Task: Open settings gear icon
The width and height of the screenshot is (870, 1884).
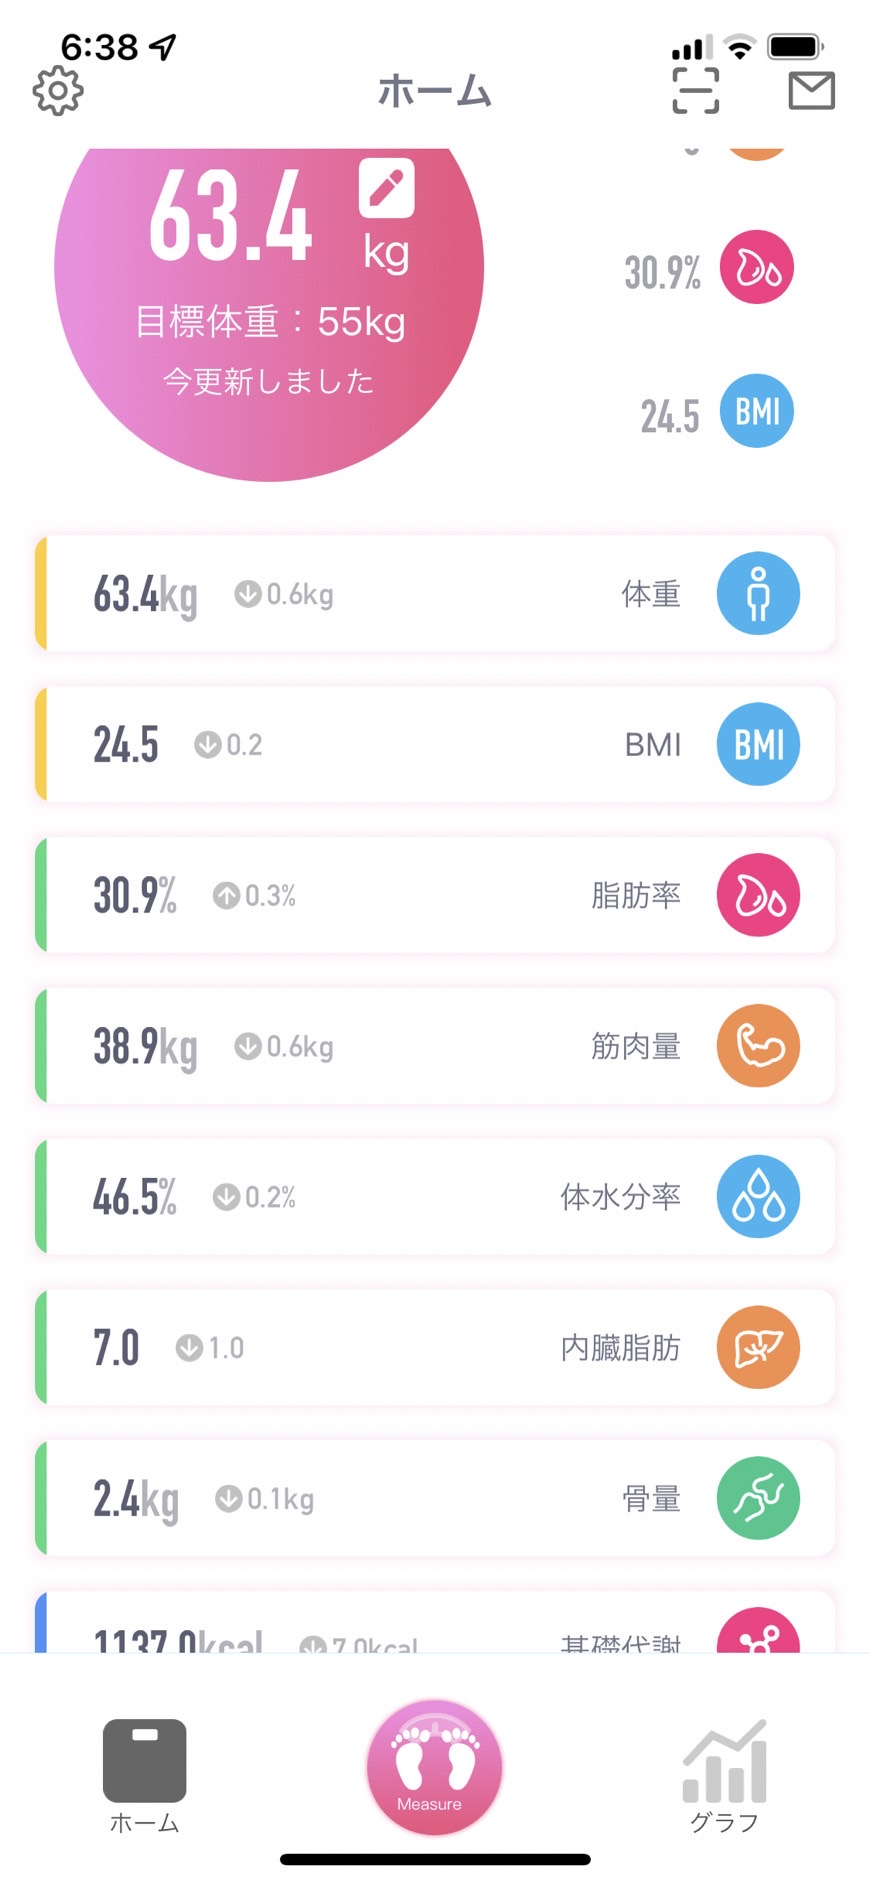Action: [58, 91]
